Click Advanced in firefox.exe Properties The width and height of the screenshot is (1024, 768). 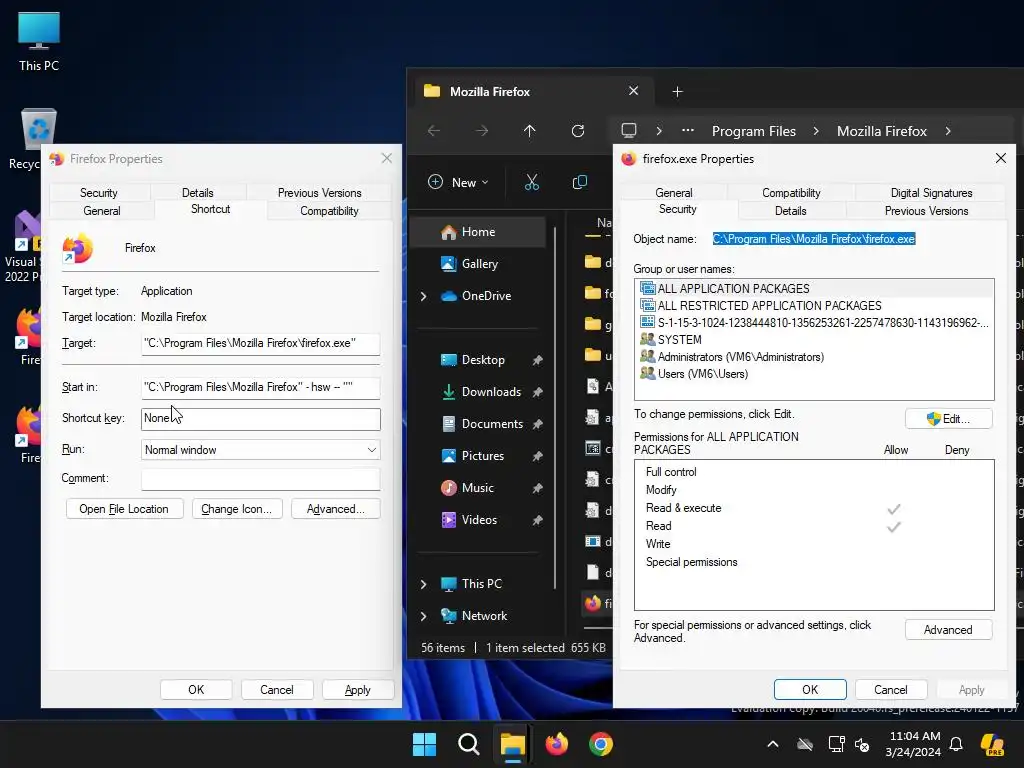coord(948,630)
